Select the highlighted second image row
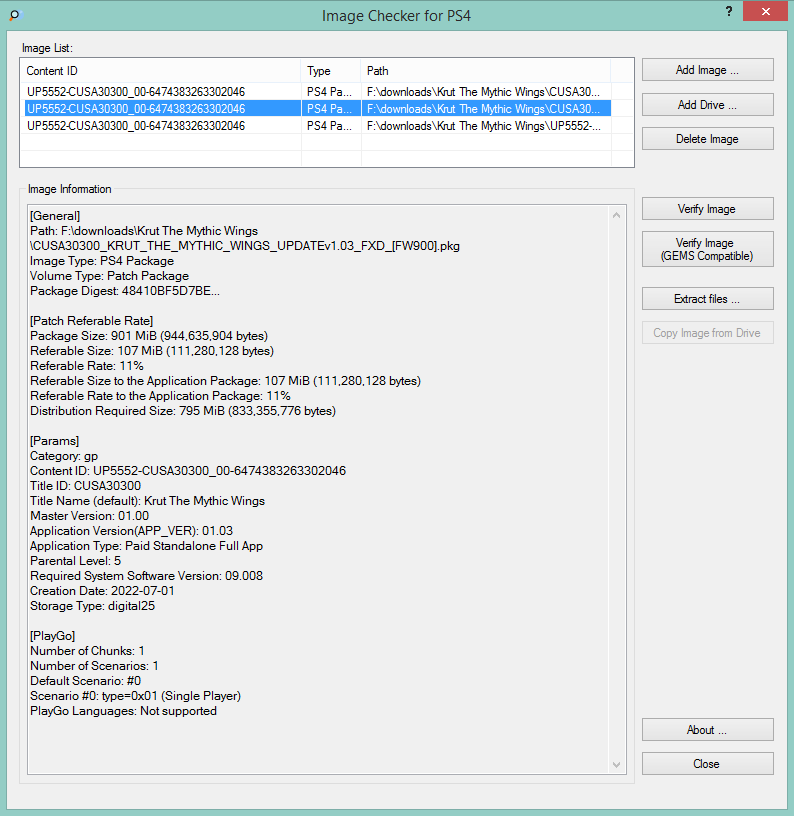 click(317, 108)
